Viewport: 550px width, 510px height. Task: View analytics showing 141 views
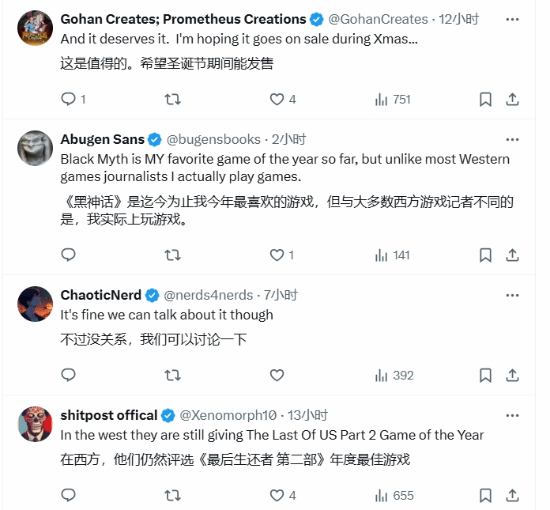coord(392,255)
